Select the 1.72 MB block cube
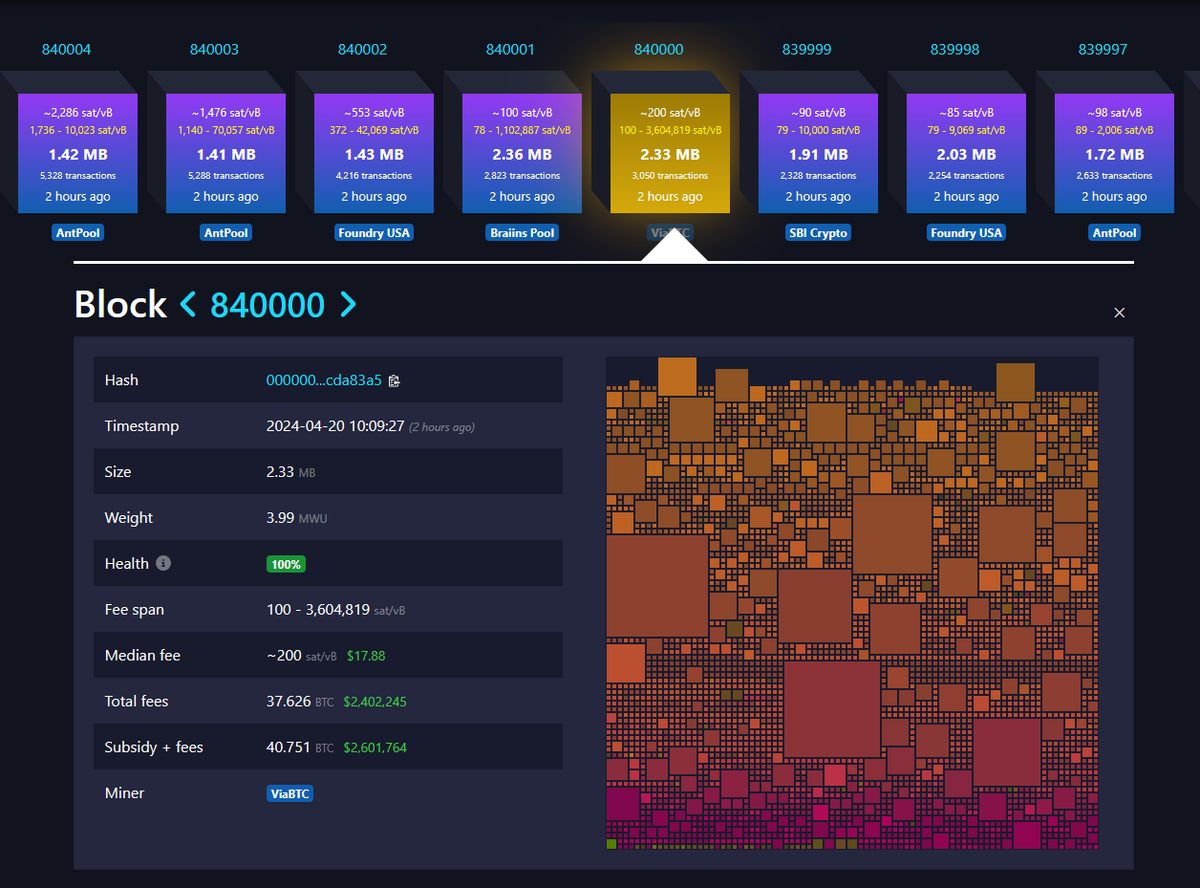 click(x=1114, y=153)
